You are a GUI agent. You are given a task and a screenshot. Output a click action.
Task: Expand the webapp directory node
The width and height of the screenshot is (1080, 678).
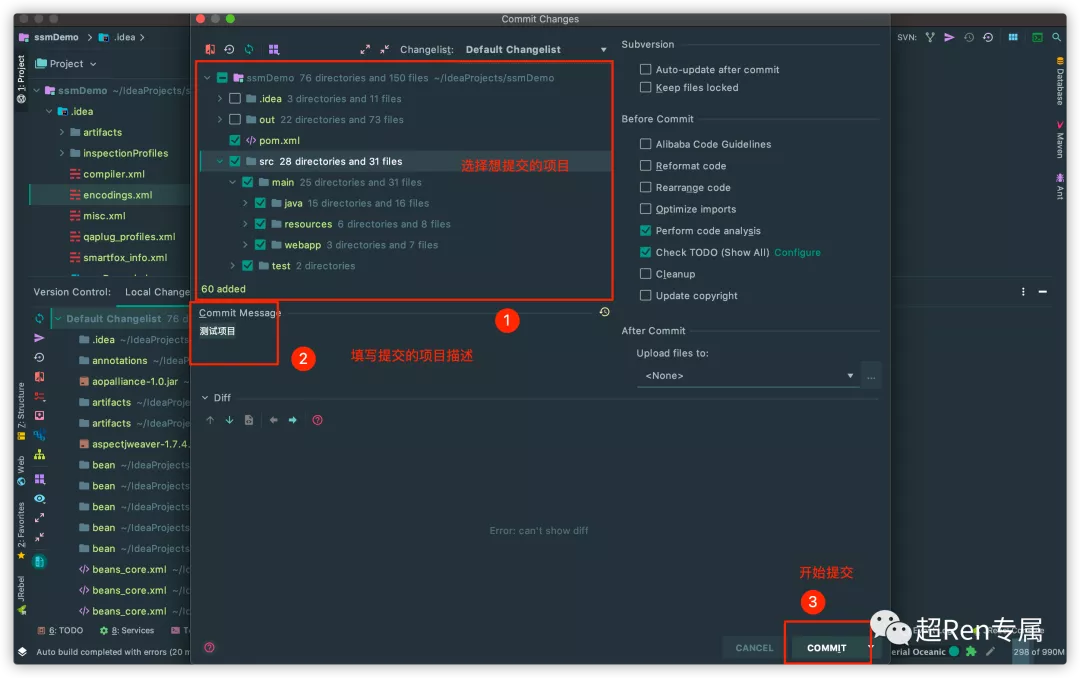245,245
